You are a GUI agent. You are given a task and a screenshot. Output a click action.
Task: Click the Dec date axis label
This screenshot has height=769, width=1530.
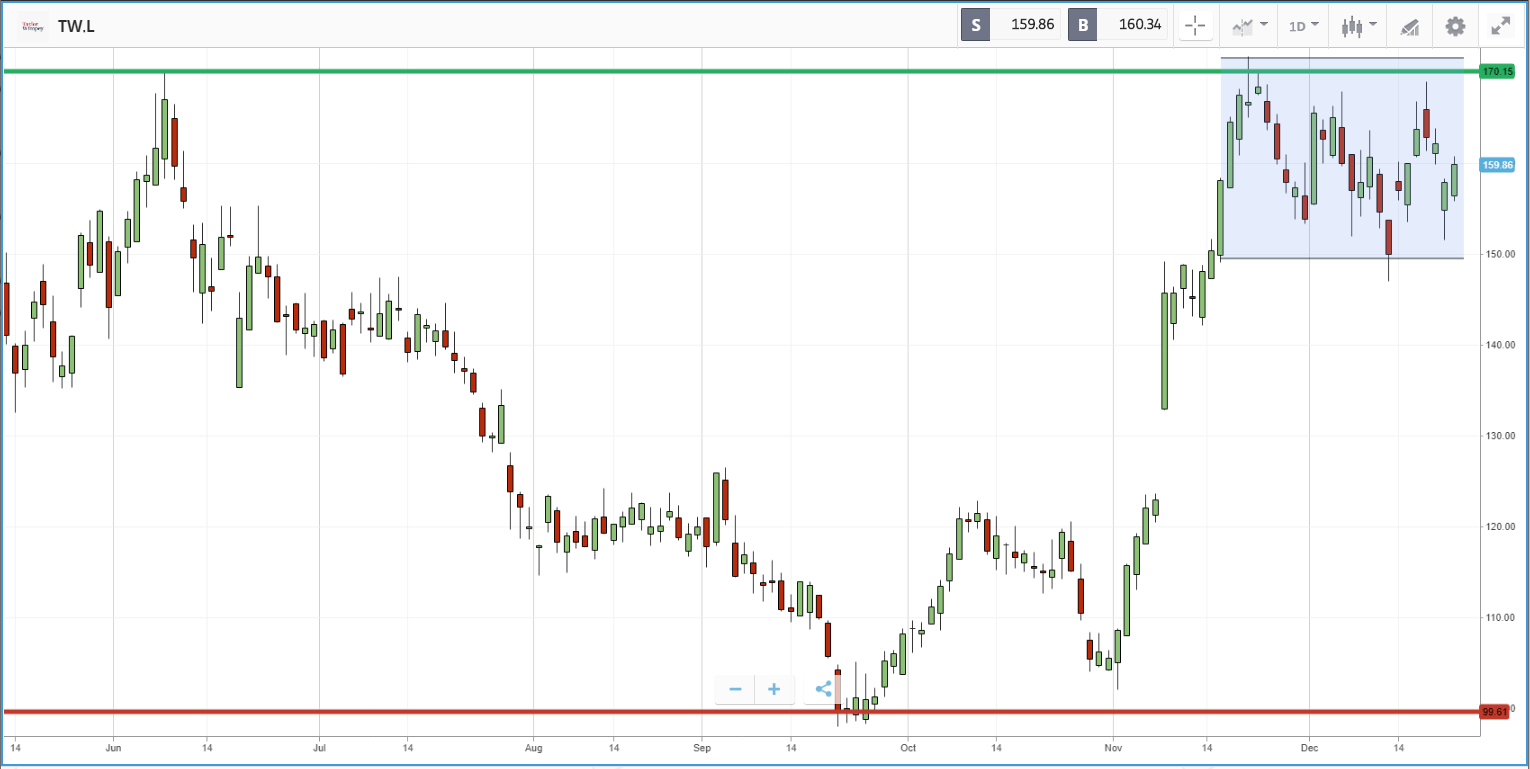[1309, 747]
